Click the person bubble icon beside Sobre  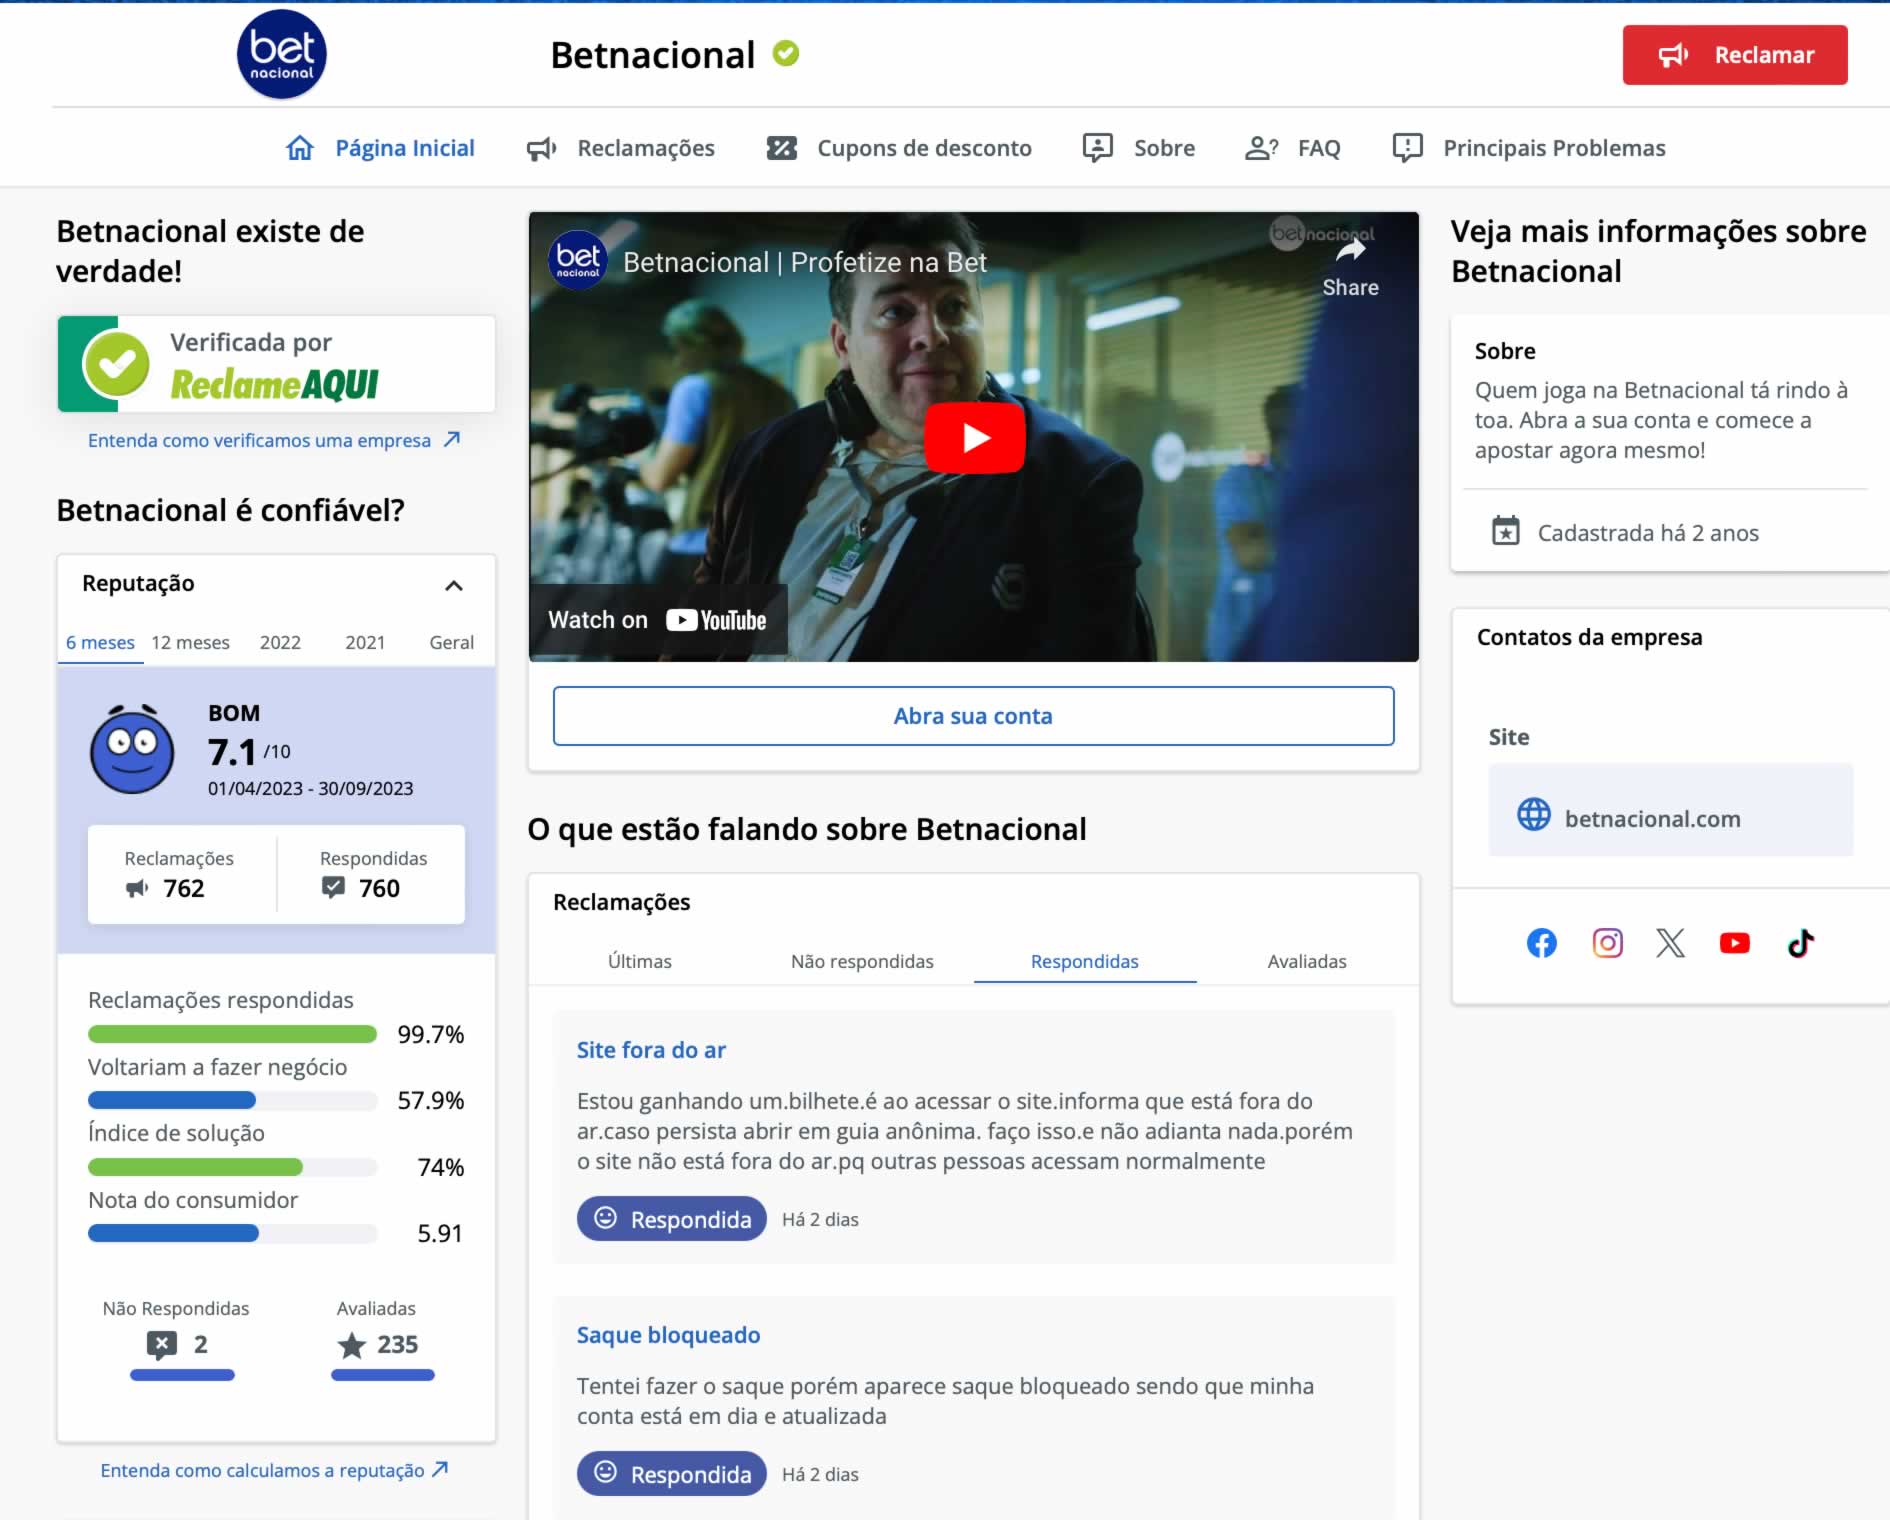click(x=1097, y=148)
